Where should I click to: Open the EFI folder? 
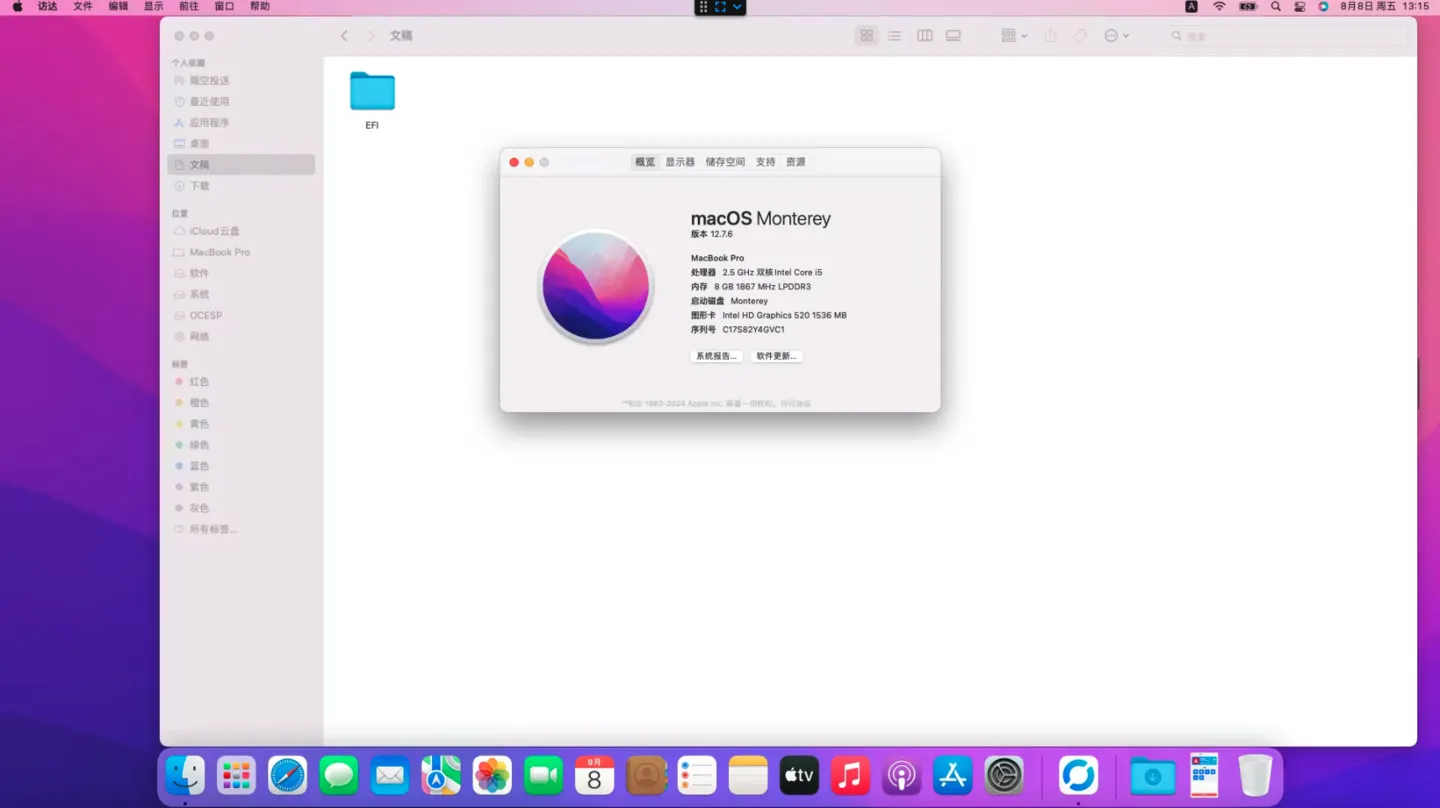coord(372,92)
